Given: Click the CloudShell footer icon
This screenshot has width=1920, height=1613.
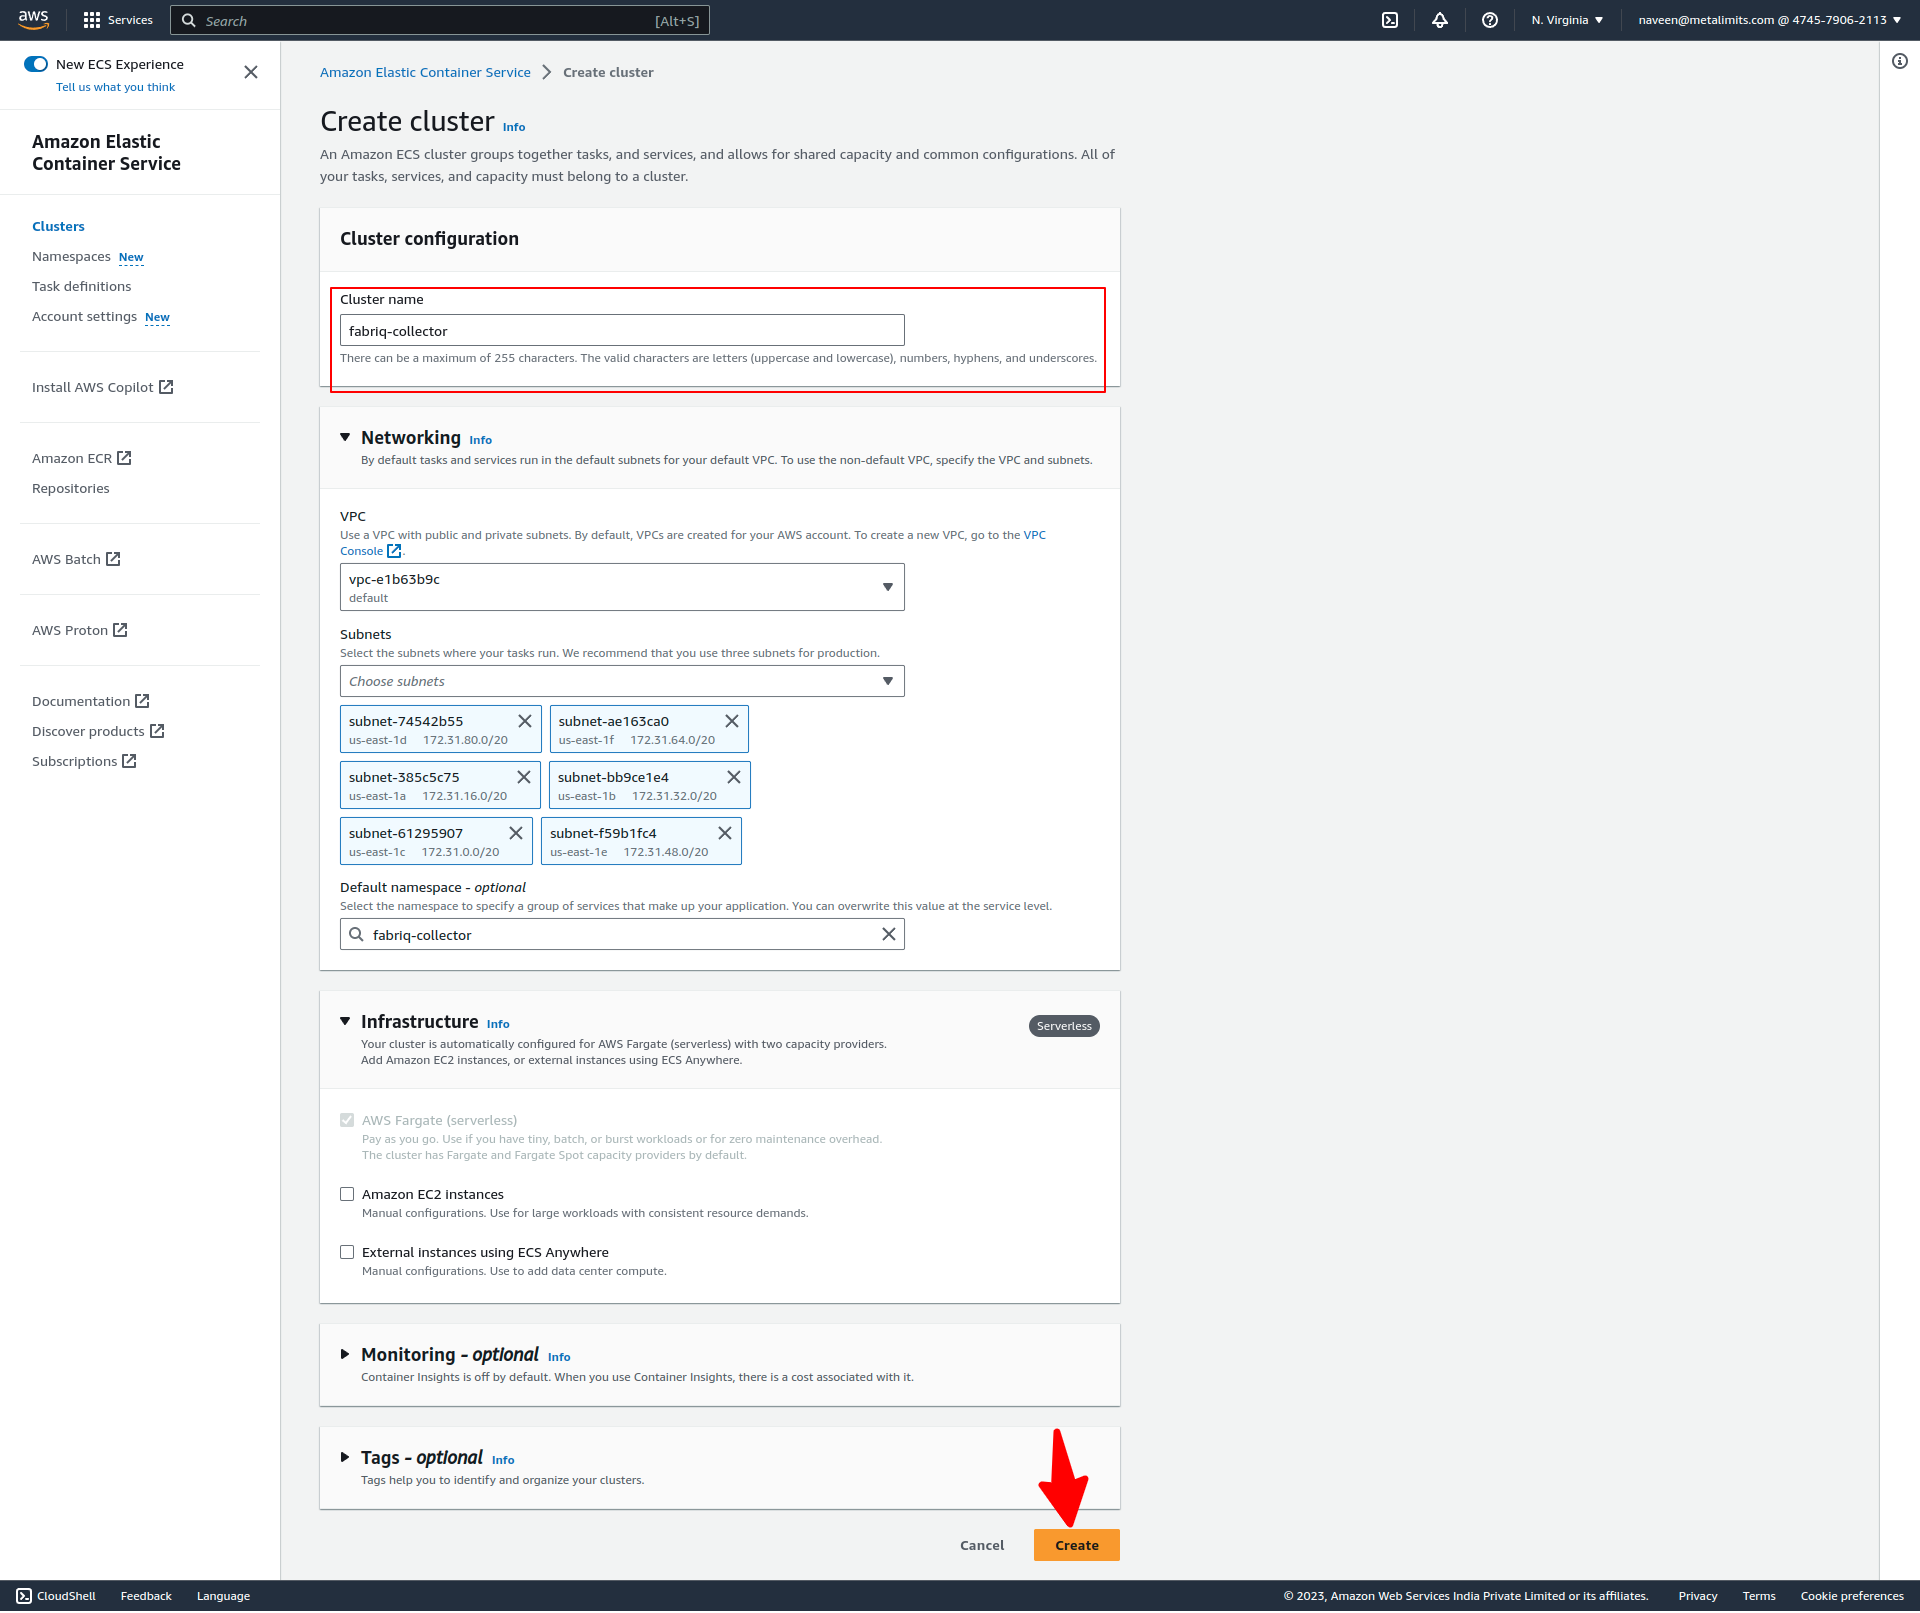Looking at the screenshot, I should 24,1596.
